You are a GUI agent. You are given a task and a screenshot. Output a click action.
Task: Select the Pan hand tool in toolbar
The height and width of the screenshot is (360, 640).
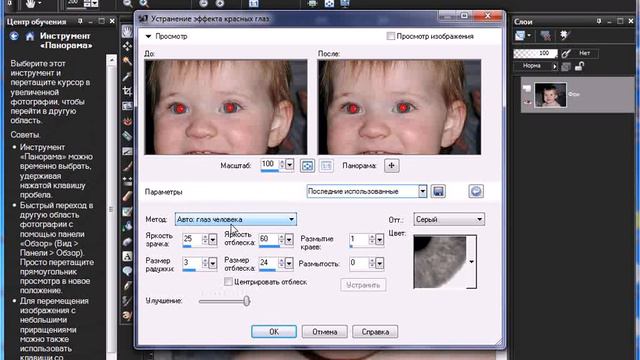[x=127, y=31]
